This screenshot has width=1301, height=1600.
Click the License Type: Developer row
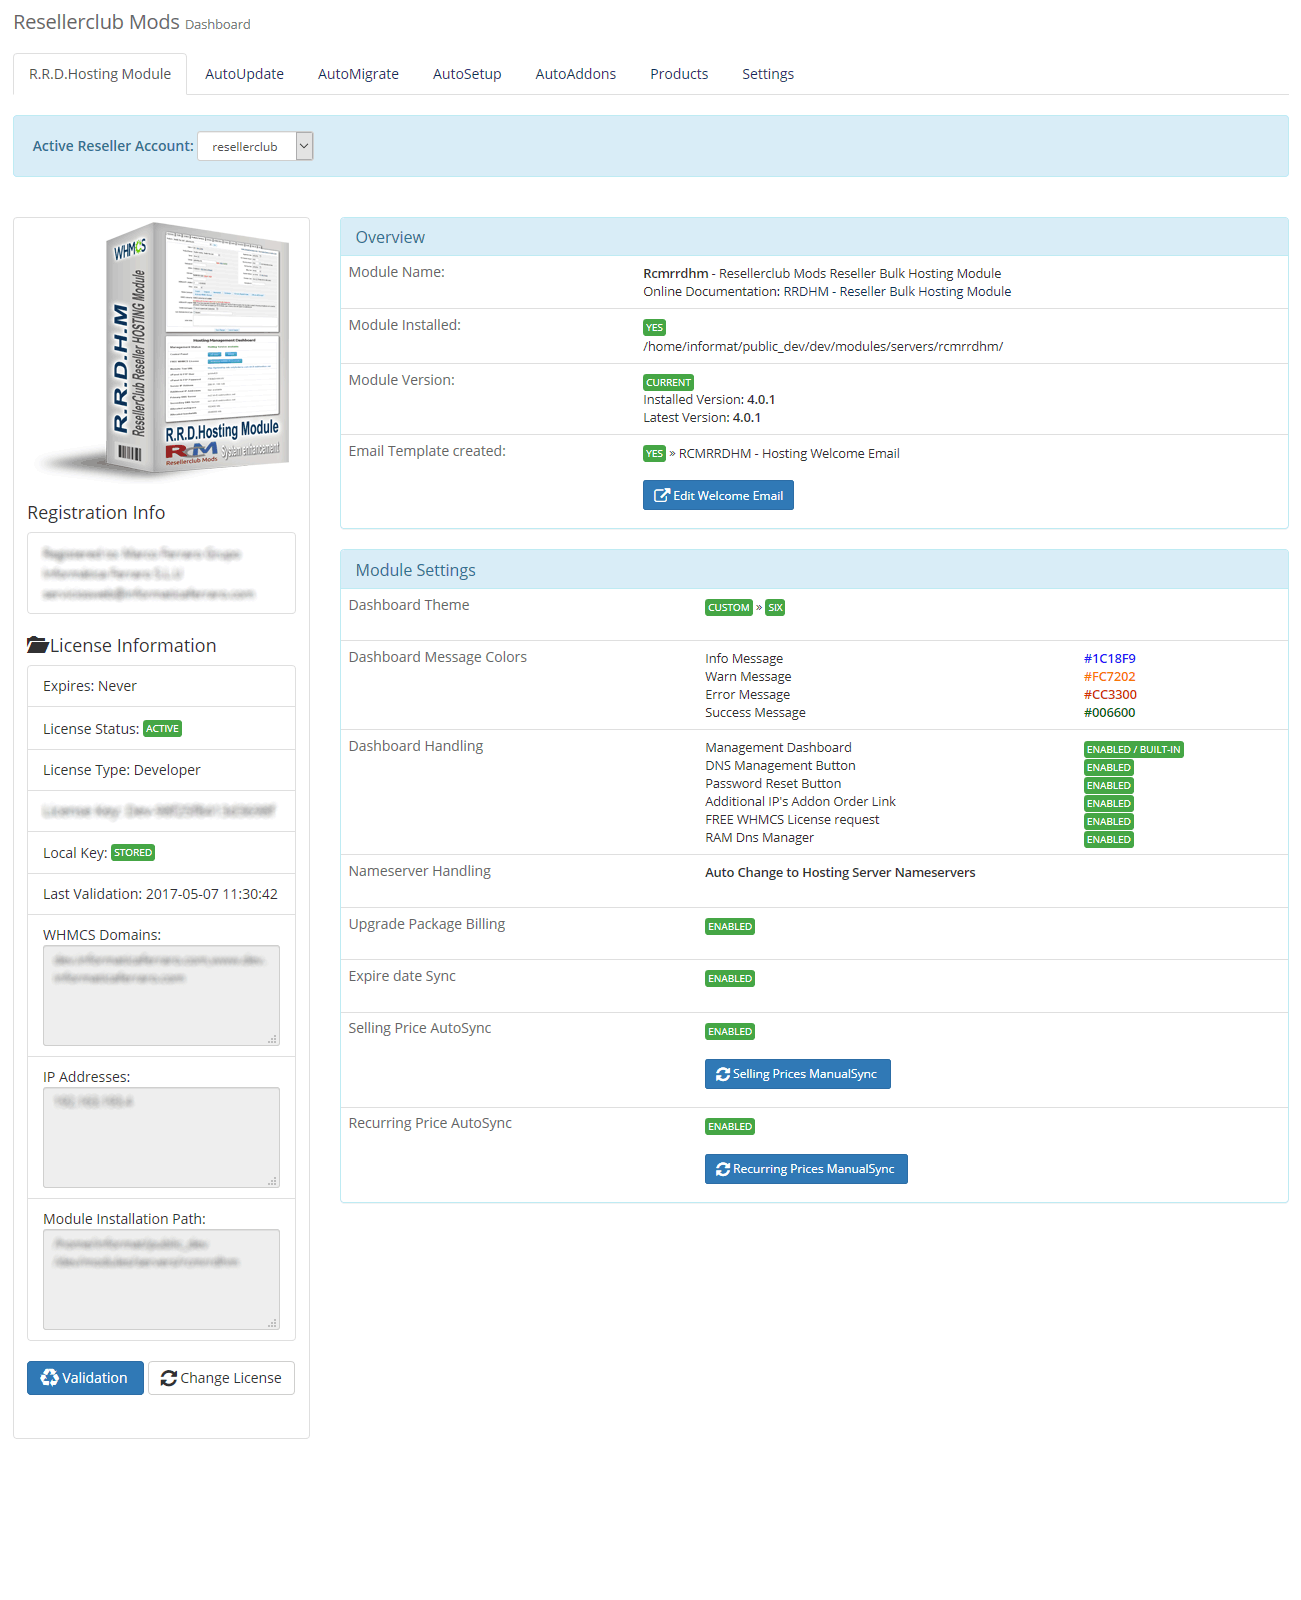[161, 770]
